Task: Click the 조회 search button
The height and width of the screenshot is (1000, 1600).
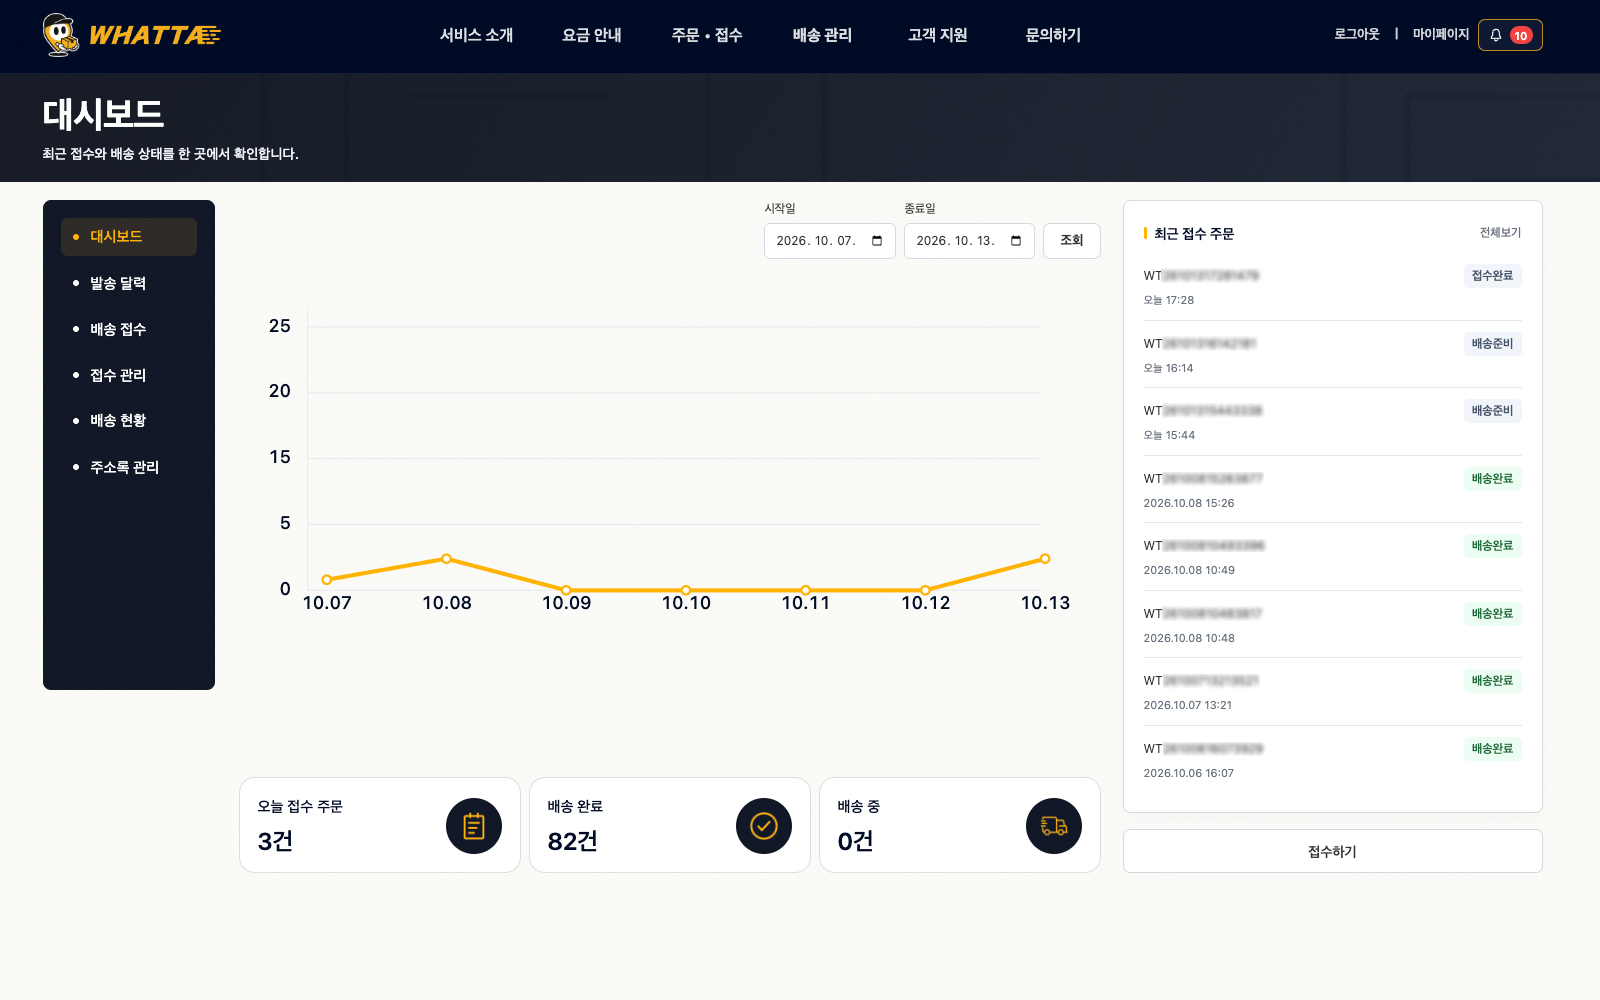Action: point(1072,241)
